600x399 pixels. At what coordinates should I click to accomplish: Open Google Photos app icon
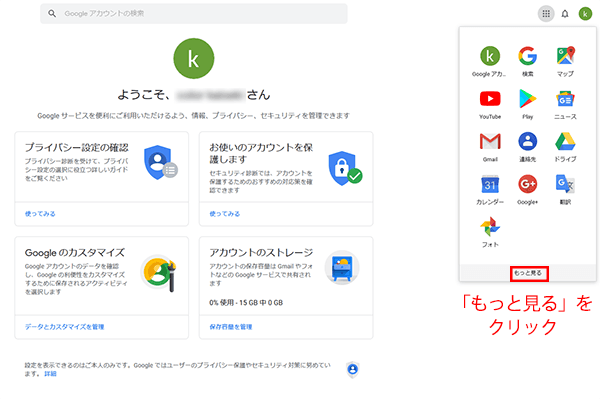[490, 233]
